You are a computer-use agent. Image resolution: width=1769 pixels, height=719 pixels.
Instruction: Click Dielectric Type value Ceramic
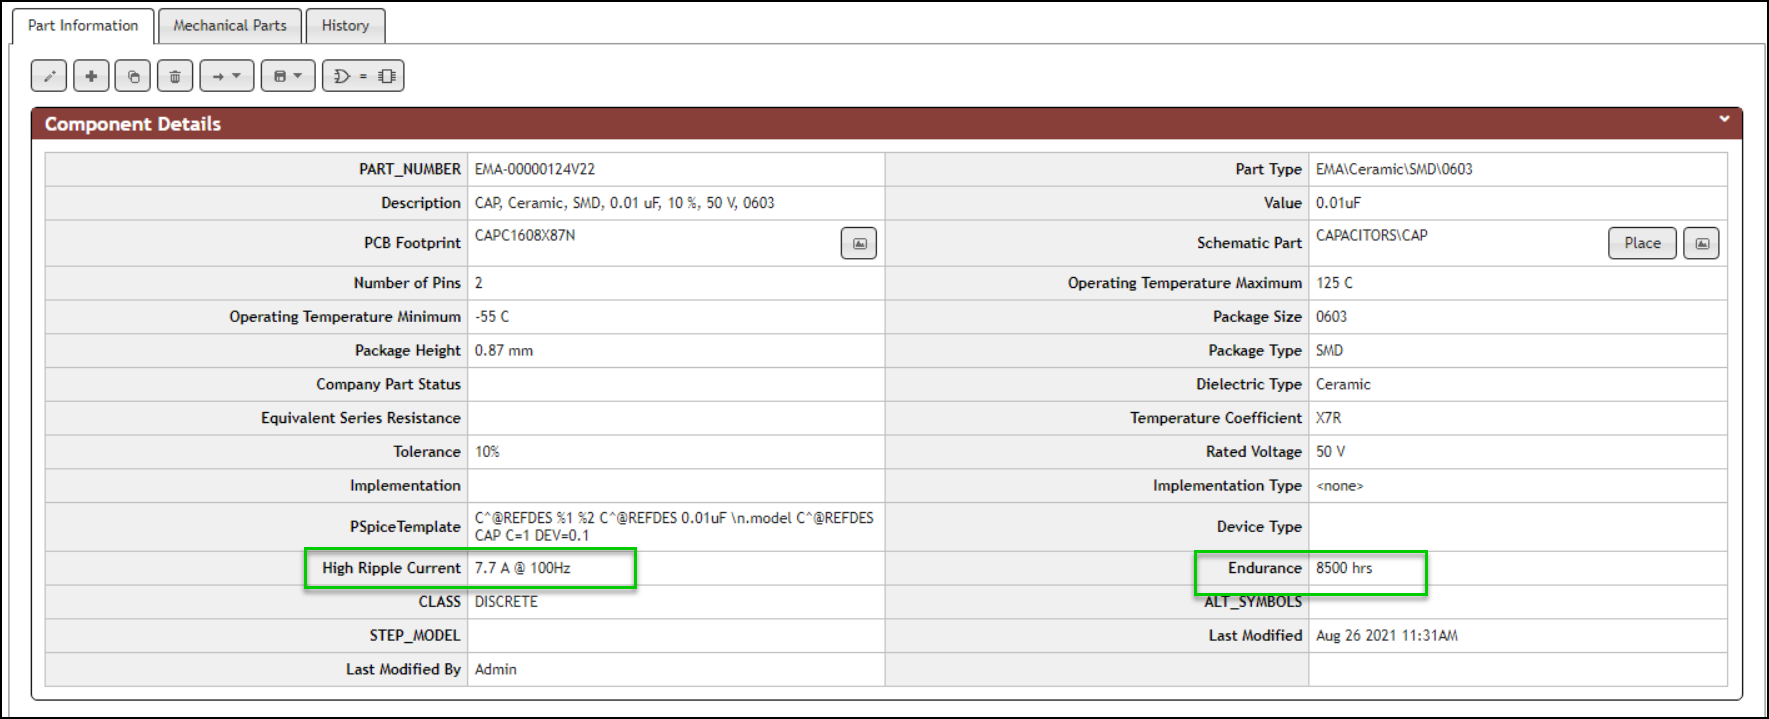[1343, 384]
